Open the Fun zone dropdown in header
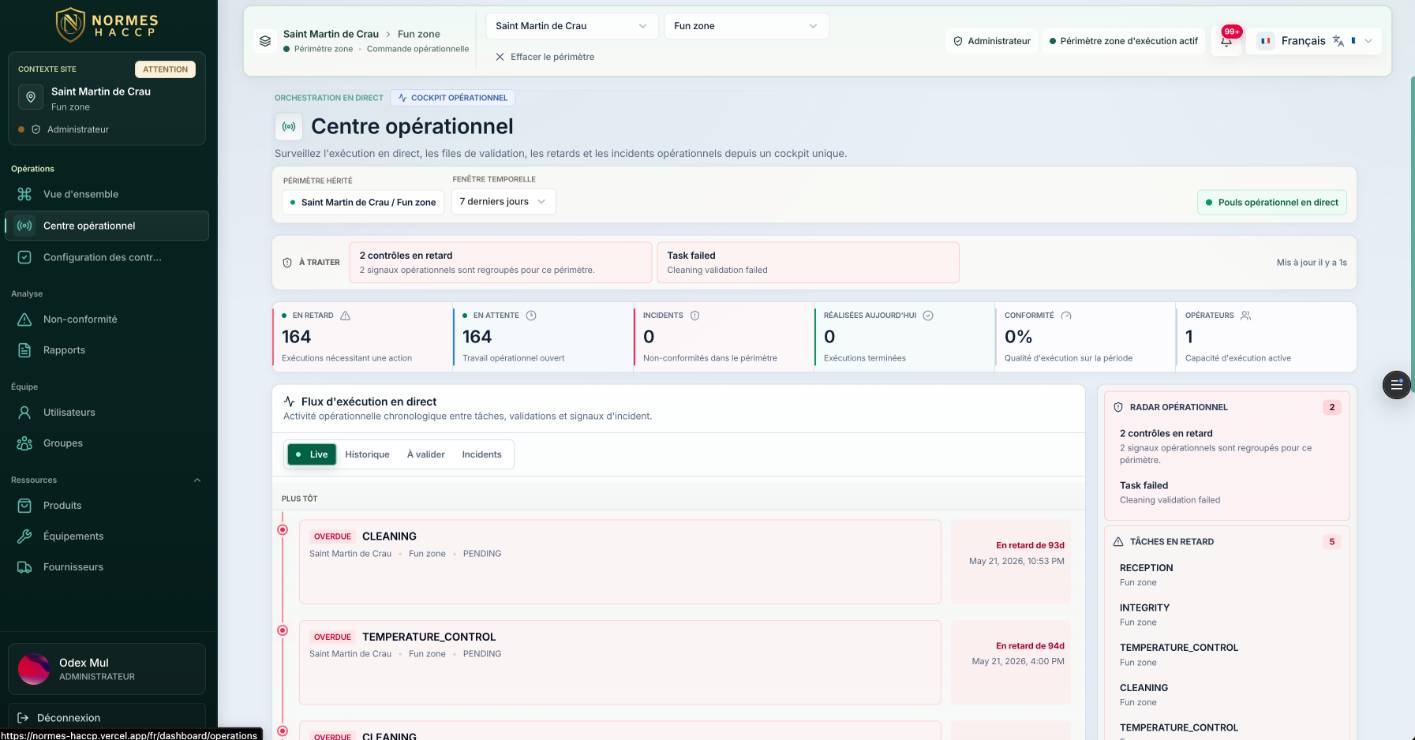The width and height of the screenshot is (1415, 740). [746, 26]
